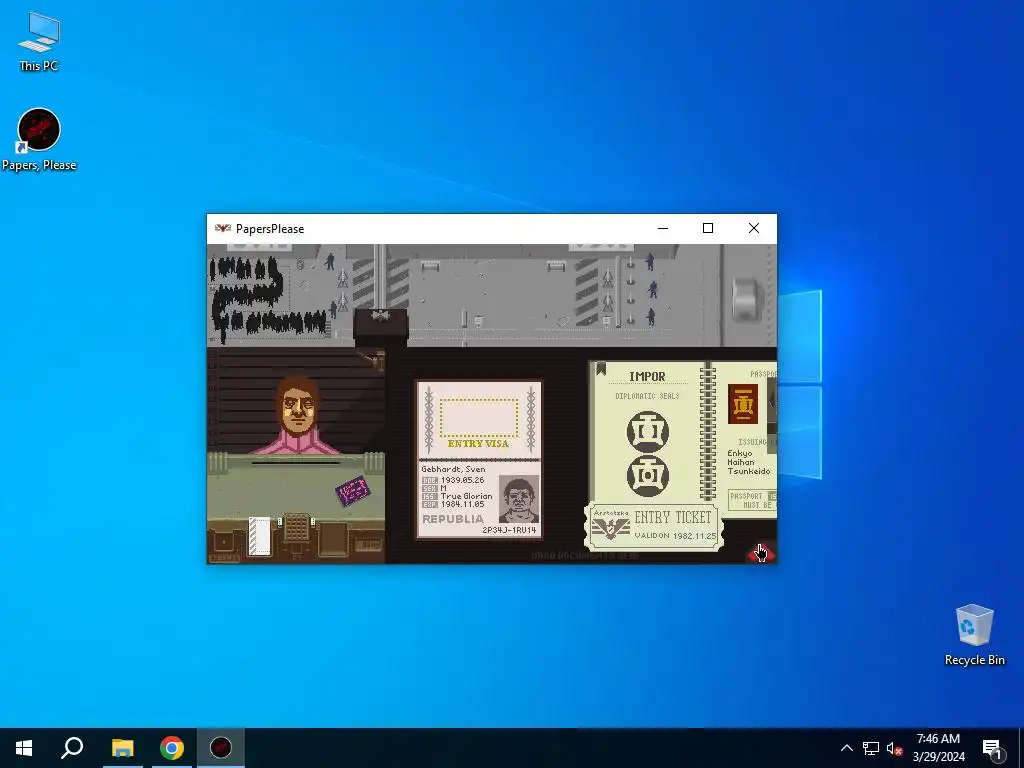This screenshot has width=1024, height=768.
Task: Click the Arstotzka eagle emblem on the entry ticket
Action: point(611,530)
